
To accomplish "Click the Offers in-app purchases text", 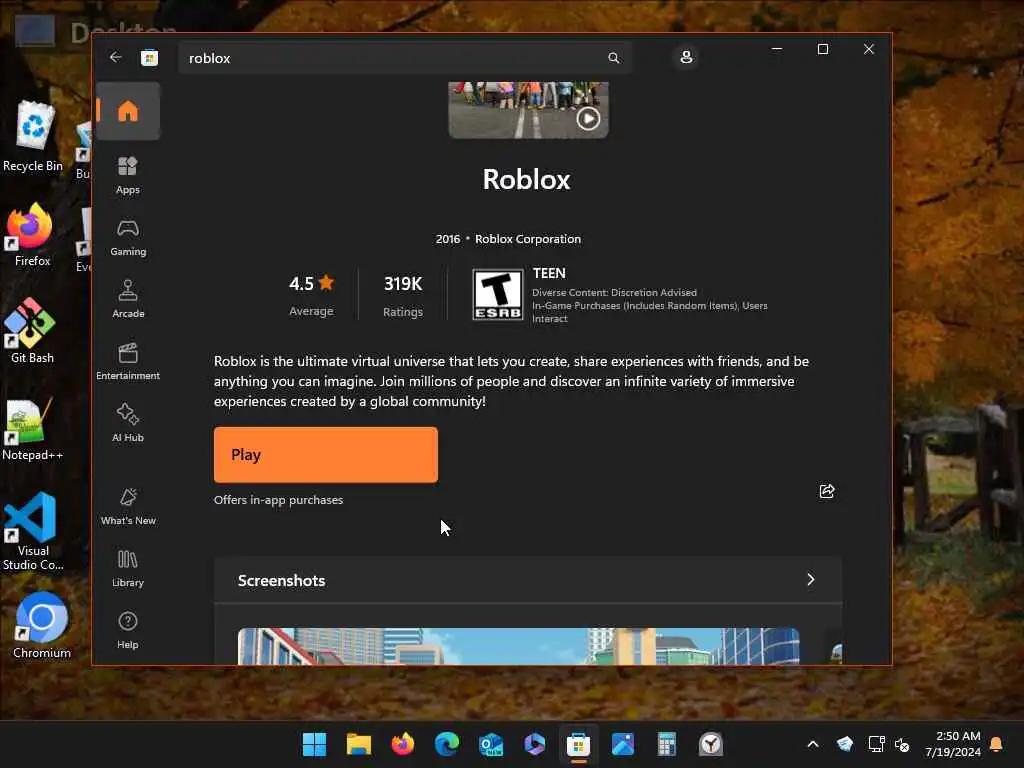I will 278,500.
